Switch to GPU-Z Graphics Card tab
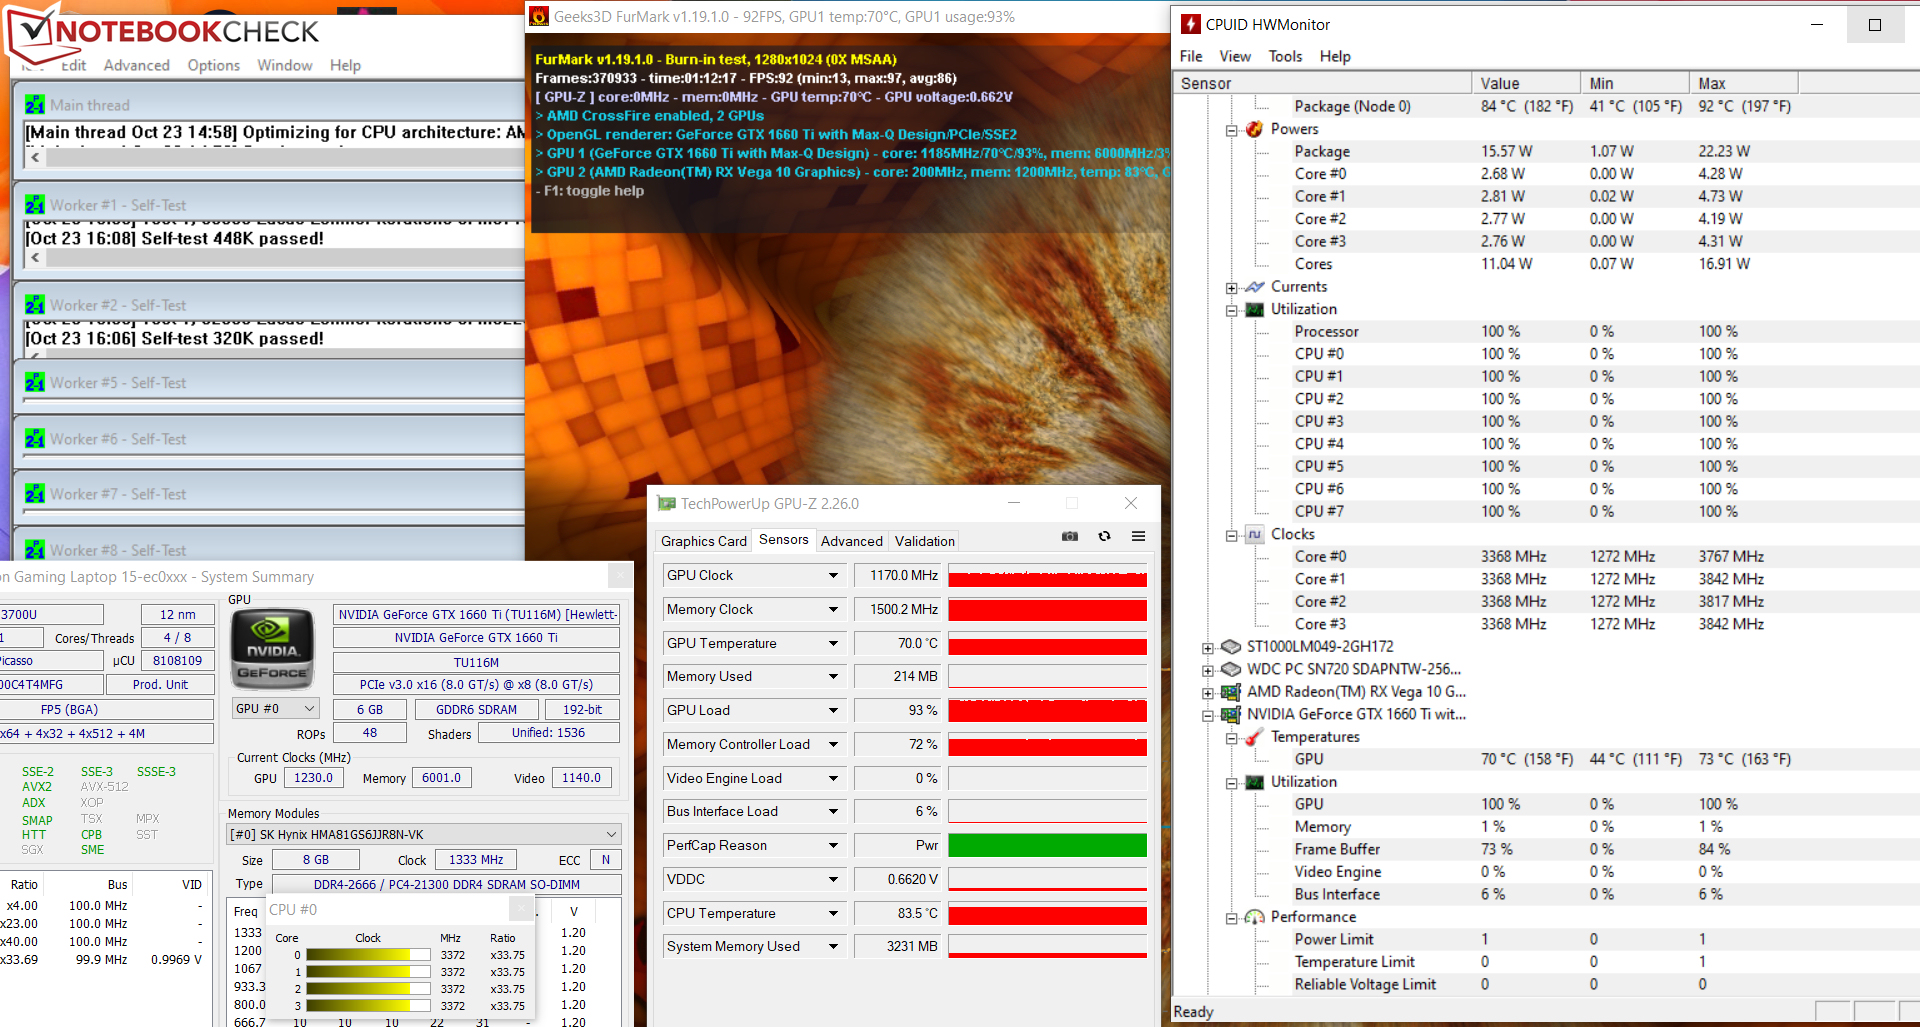The width and height of the screenshot is (1920, 1027). coord(704,541)
